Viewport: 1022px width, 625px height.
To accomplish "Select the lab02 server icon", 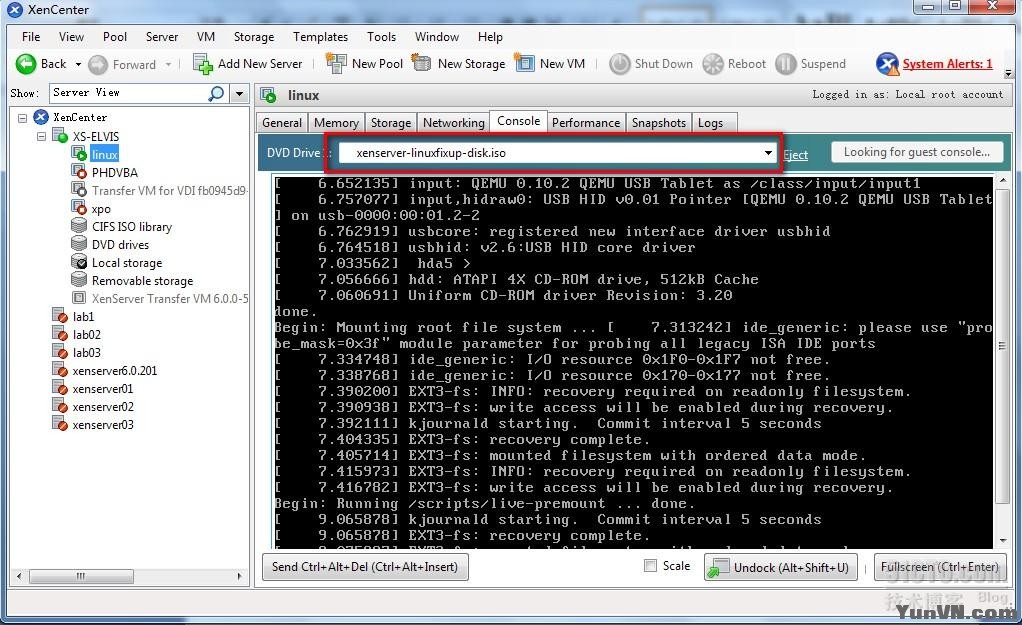I will click(x=60, y=334).
